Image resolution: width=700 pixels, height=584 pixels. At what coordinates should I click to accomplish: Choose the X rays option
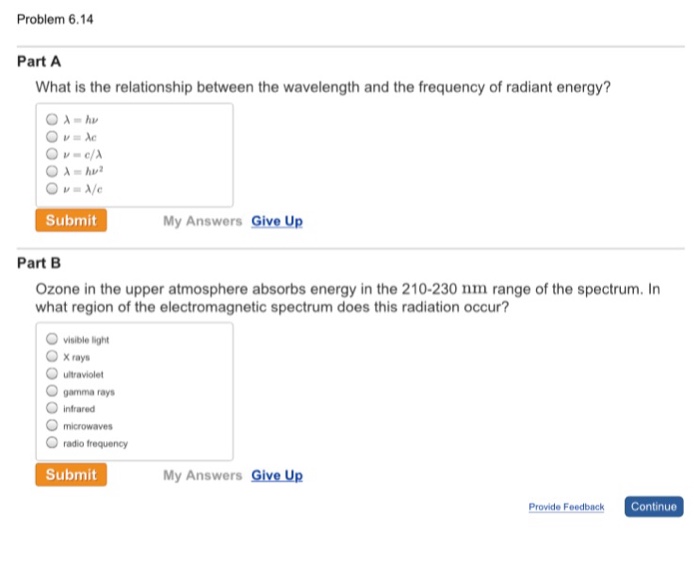coord(51,356)
